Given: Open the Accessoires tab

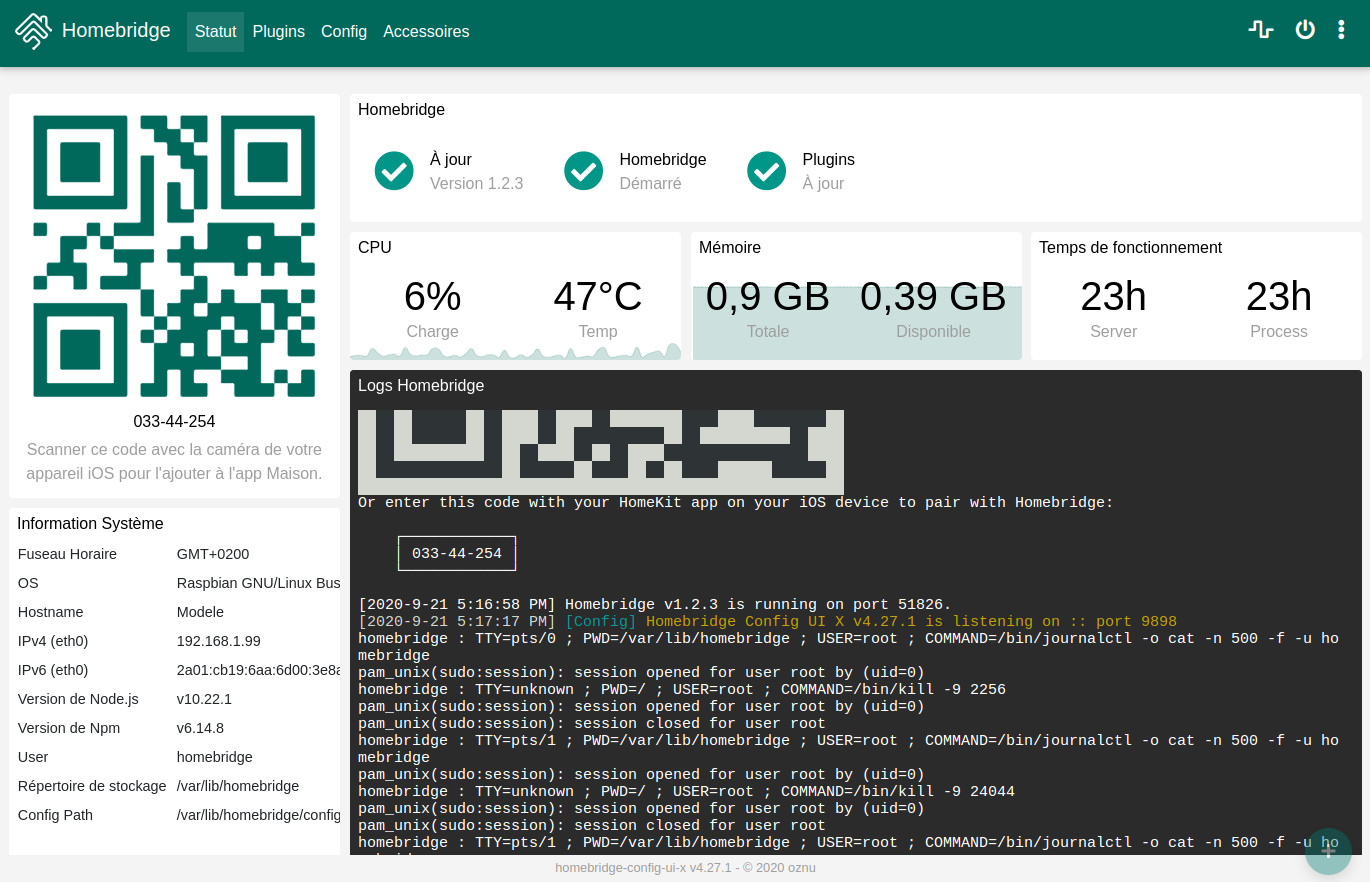Looking at the screenshot, I should click(x=426, y=32).
